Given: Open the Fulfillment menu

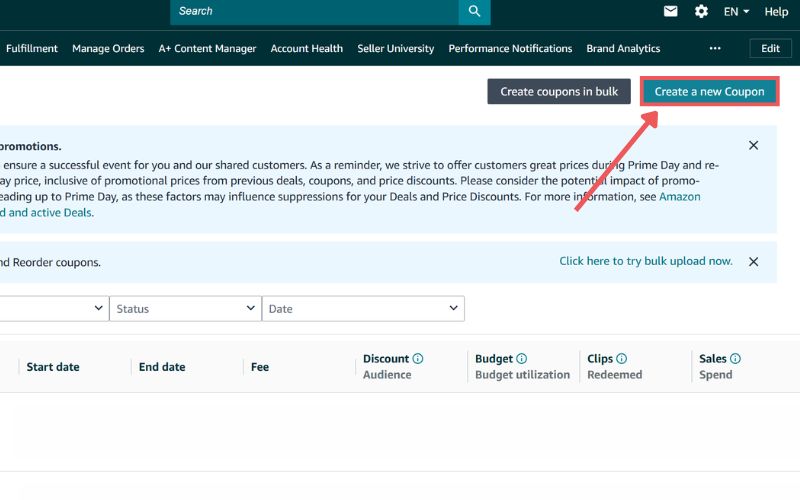Looking at the screenshot, I should point(32,48).
